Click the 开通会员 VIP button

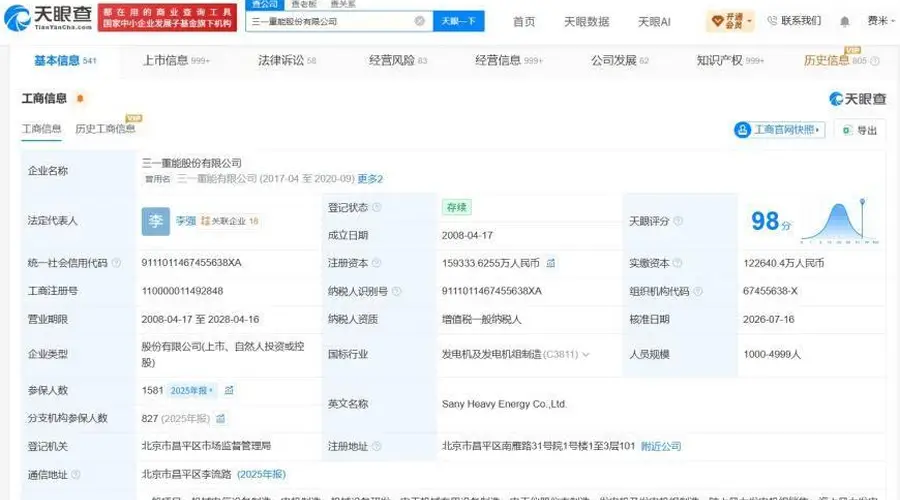[x=730, y=21]
